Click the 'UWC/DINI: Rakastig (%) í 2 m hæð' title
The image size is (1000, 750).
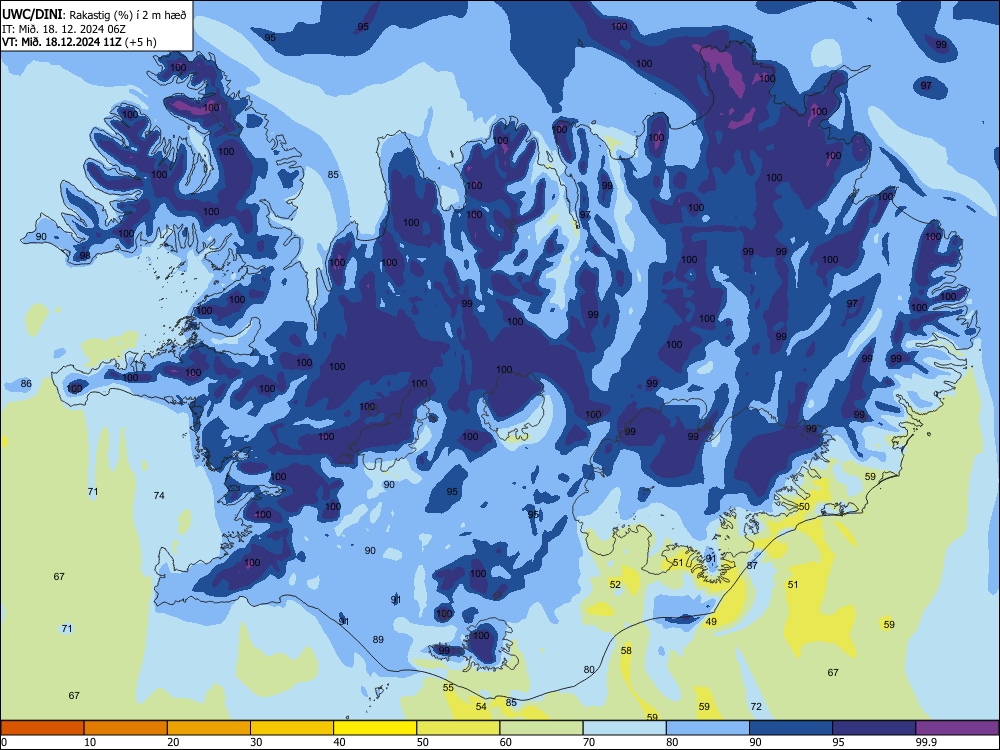pos(94,15)
